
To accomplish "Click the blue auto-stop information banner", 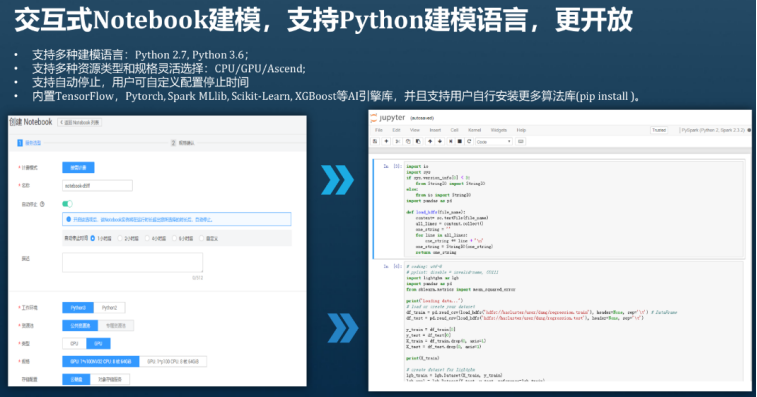I will (177, 219).
